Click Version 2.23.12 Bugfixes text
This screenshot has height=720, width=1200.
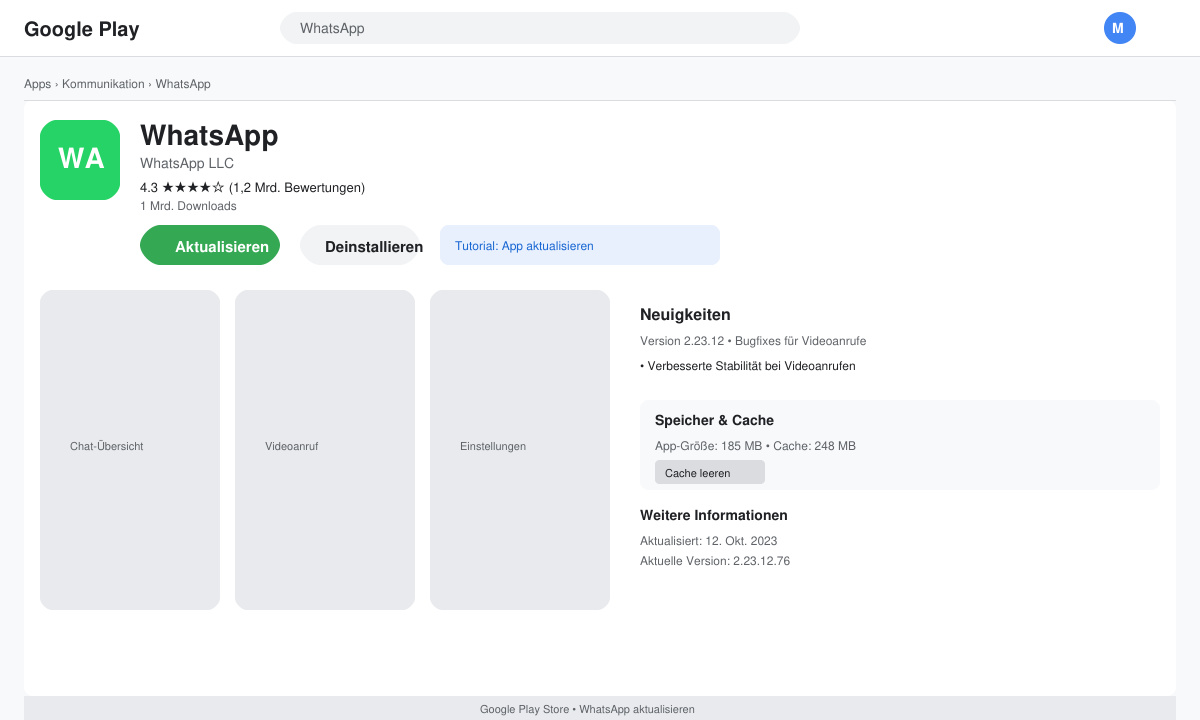753,341
